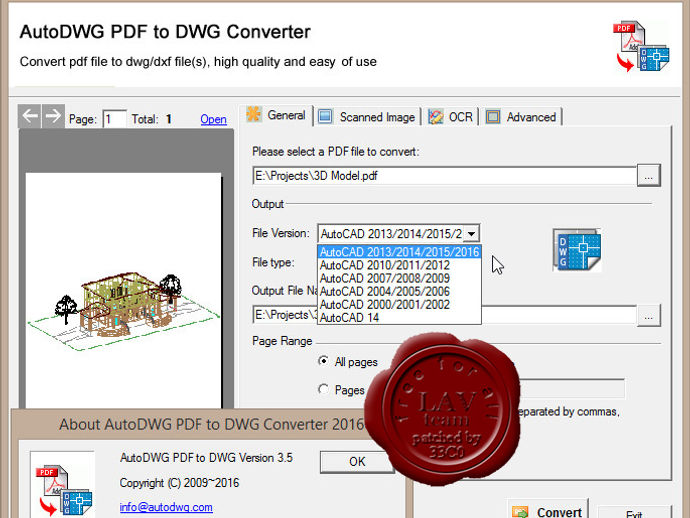
Task: Click the PDF file path field
Action: [x=444, y=176]
